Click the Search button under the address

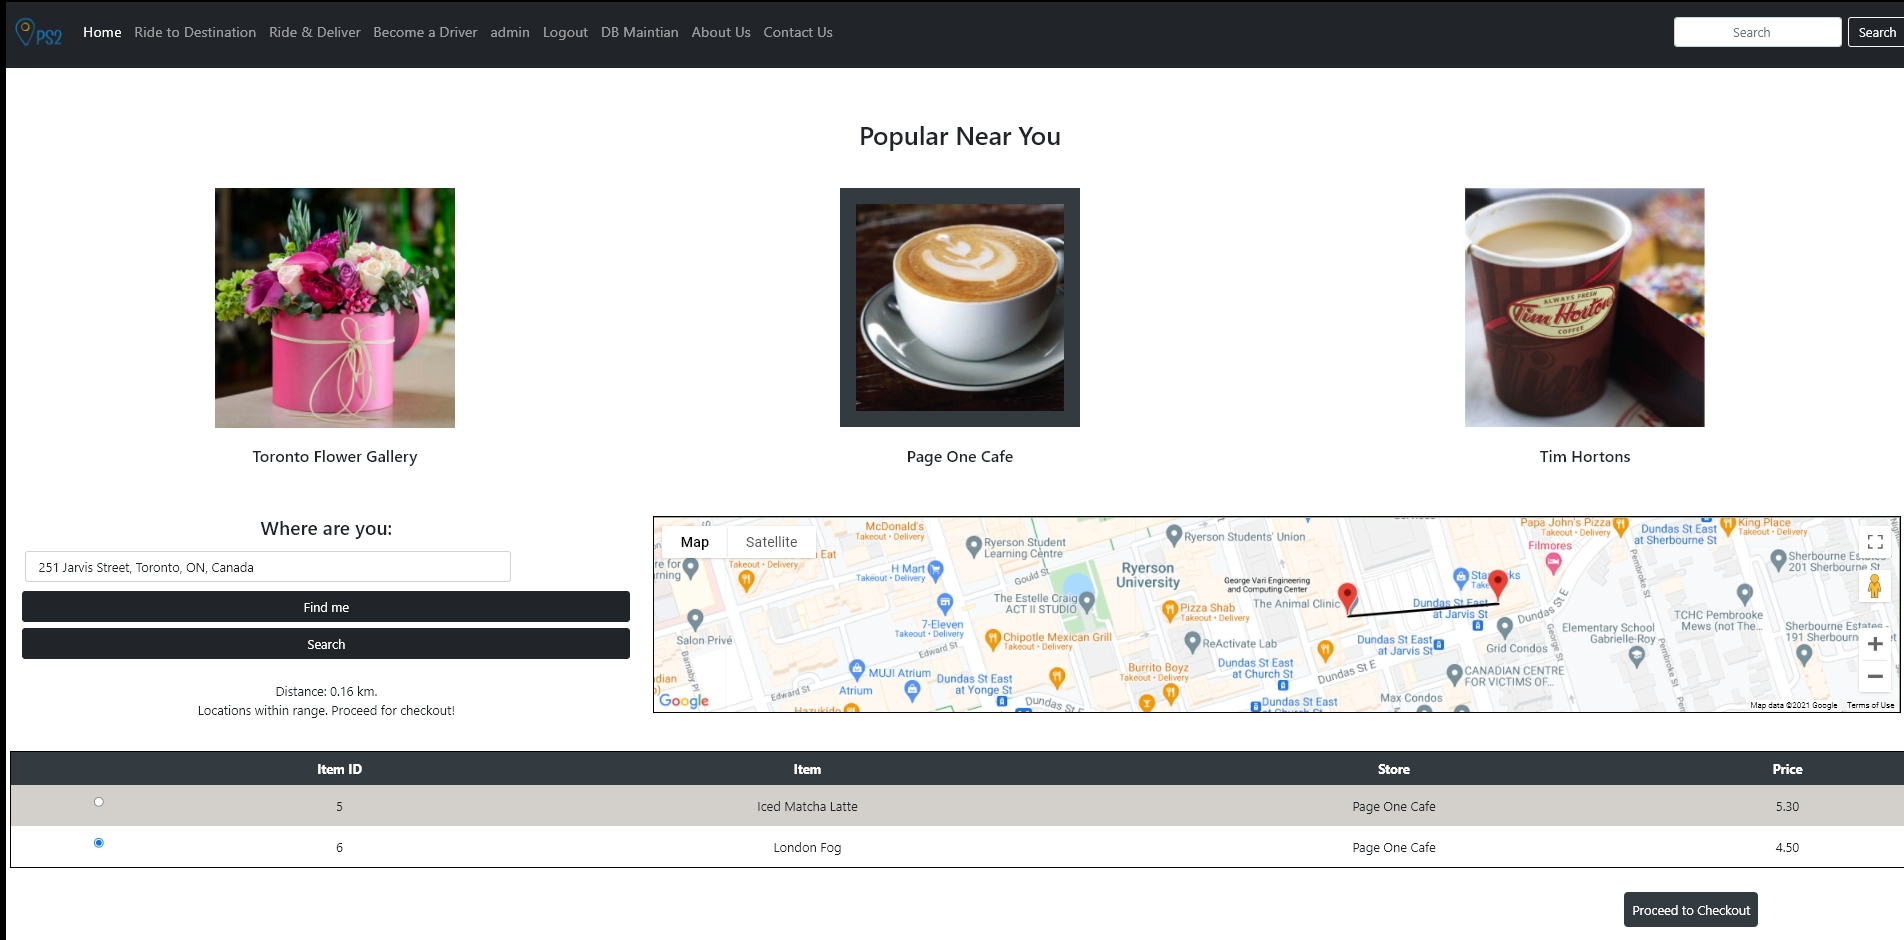(326, 644)
